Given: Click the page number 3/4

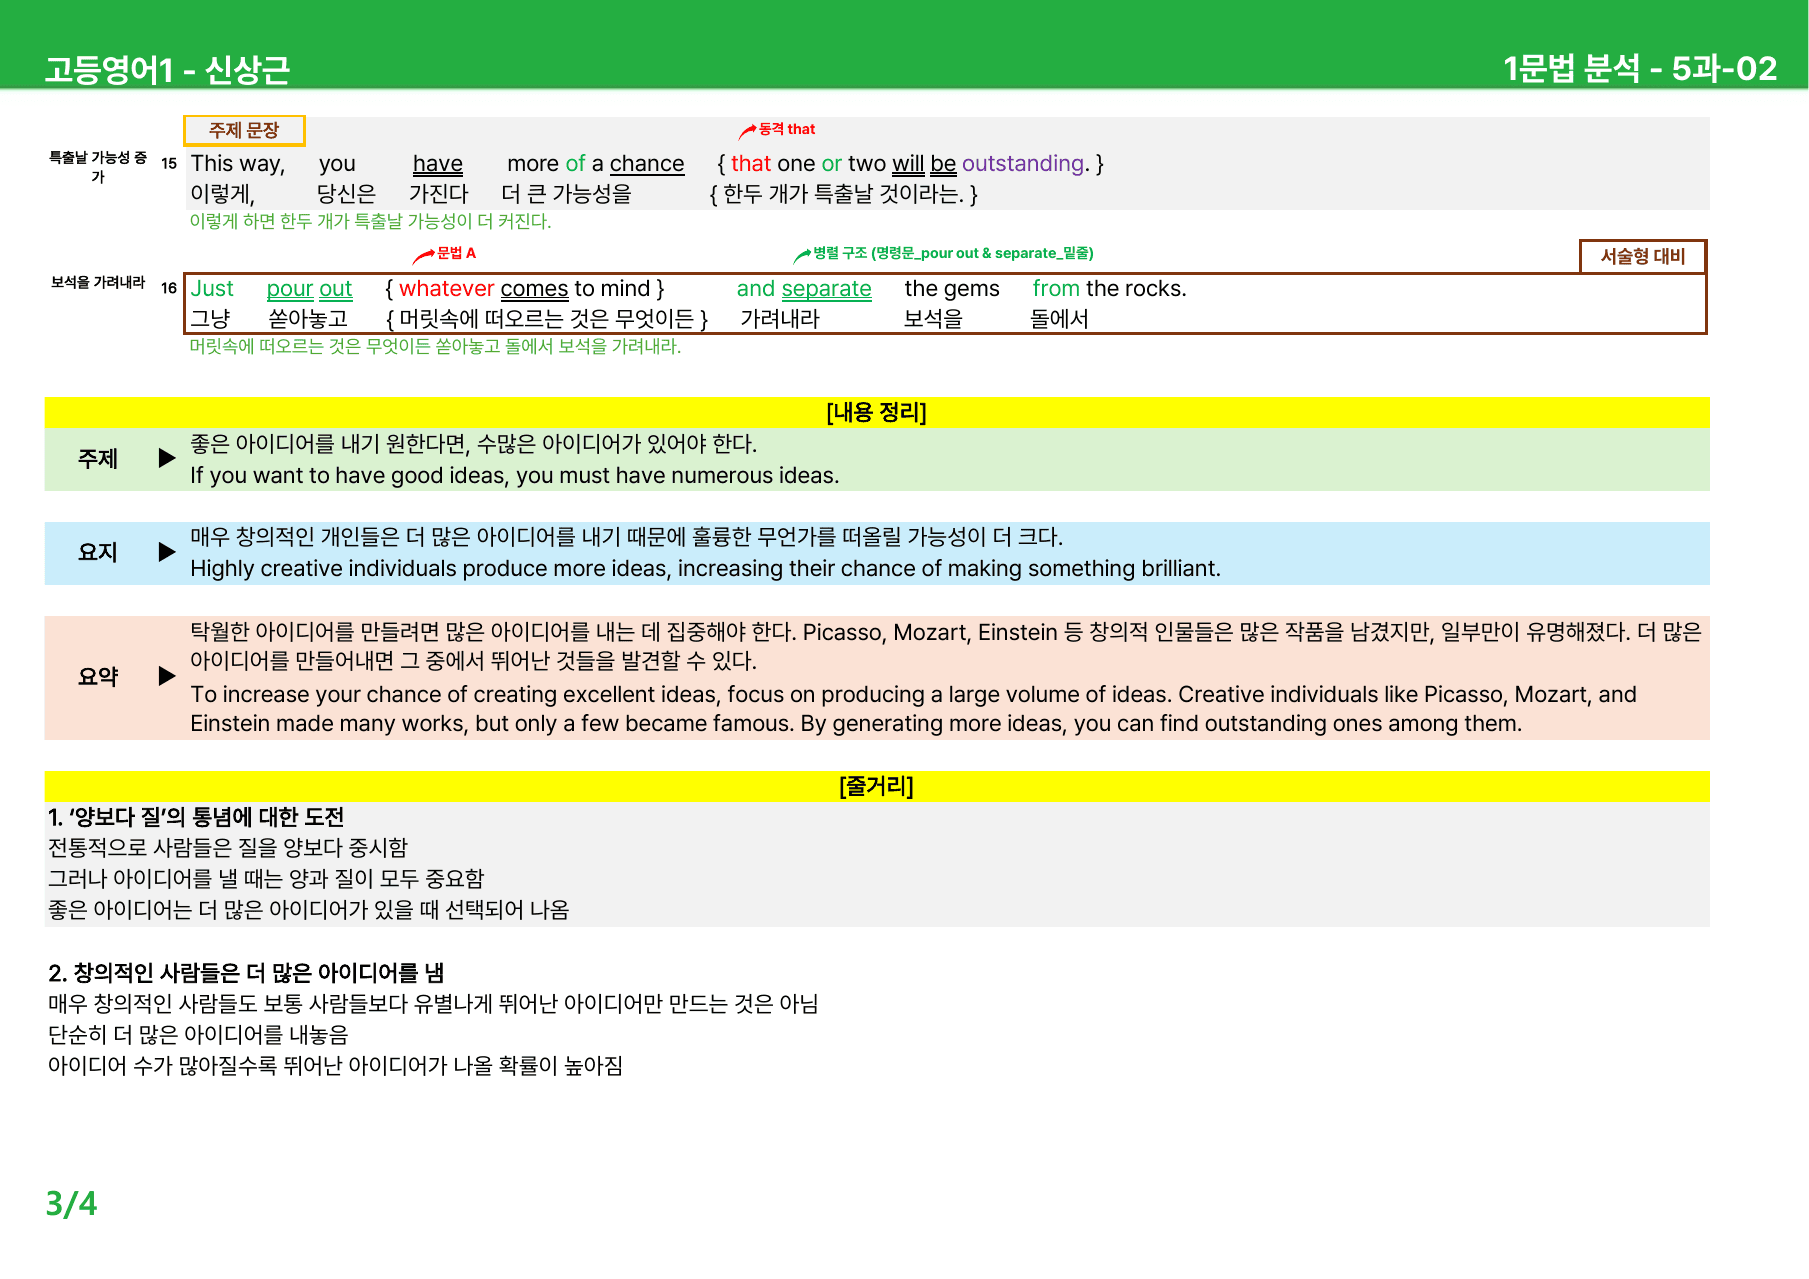Looking at the screenshot, I should tap(71, 1203).
